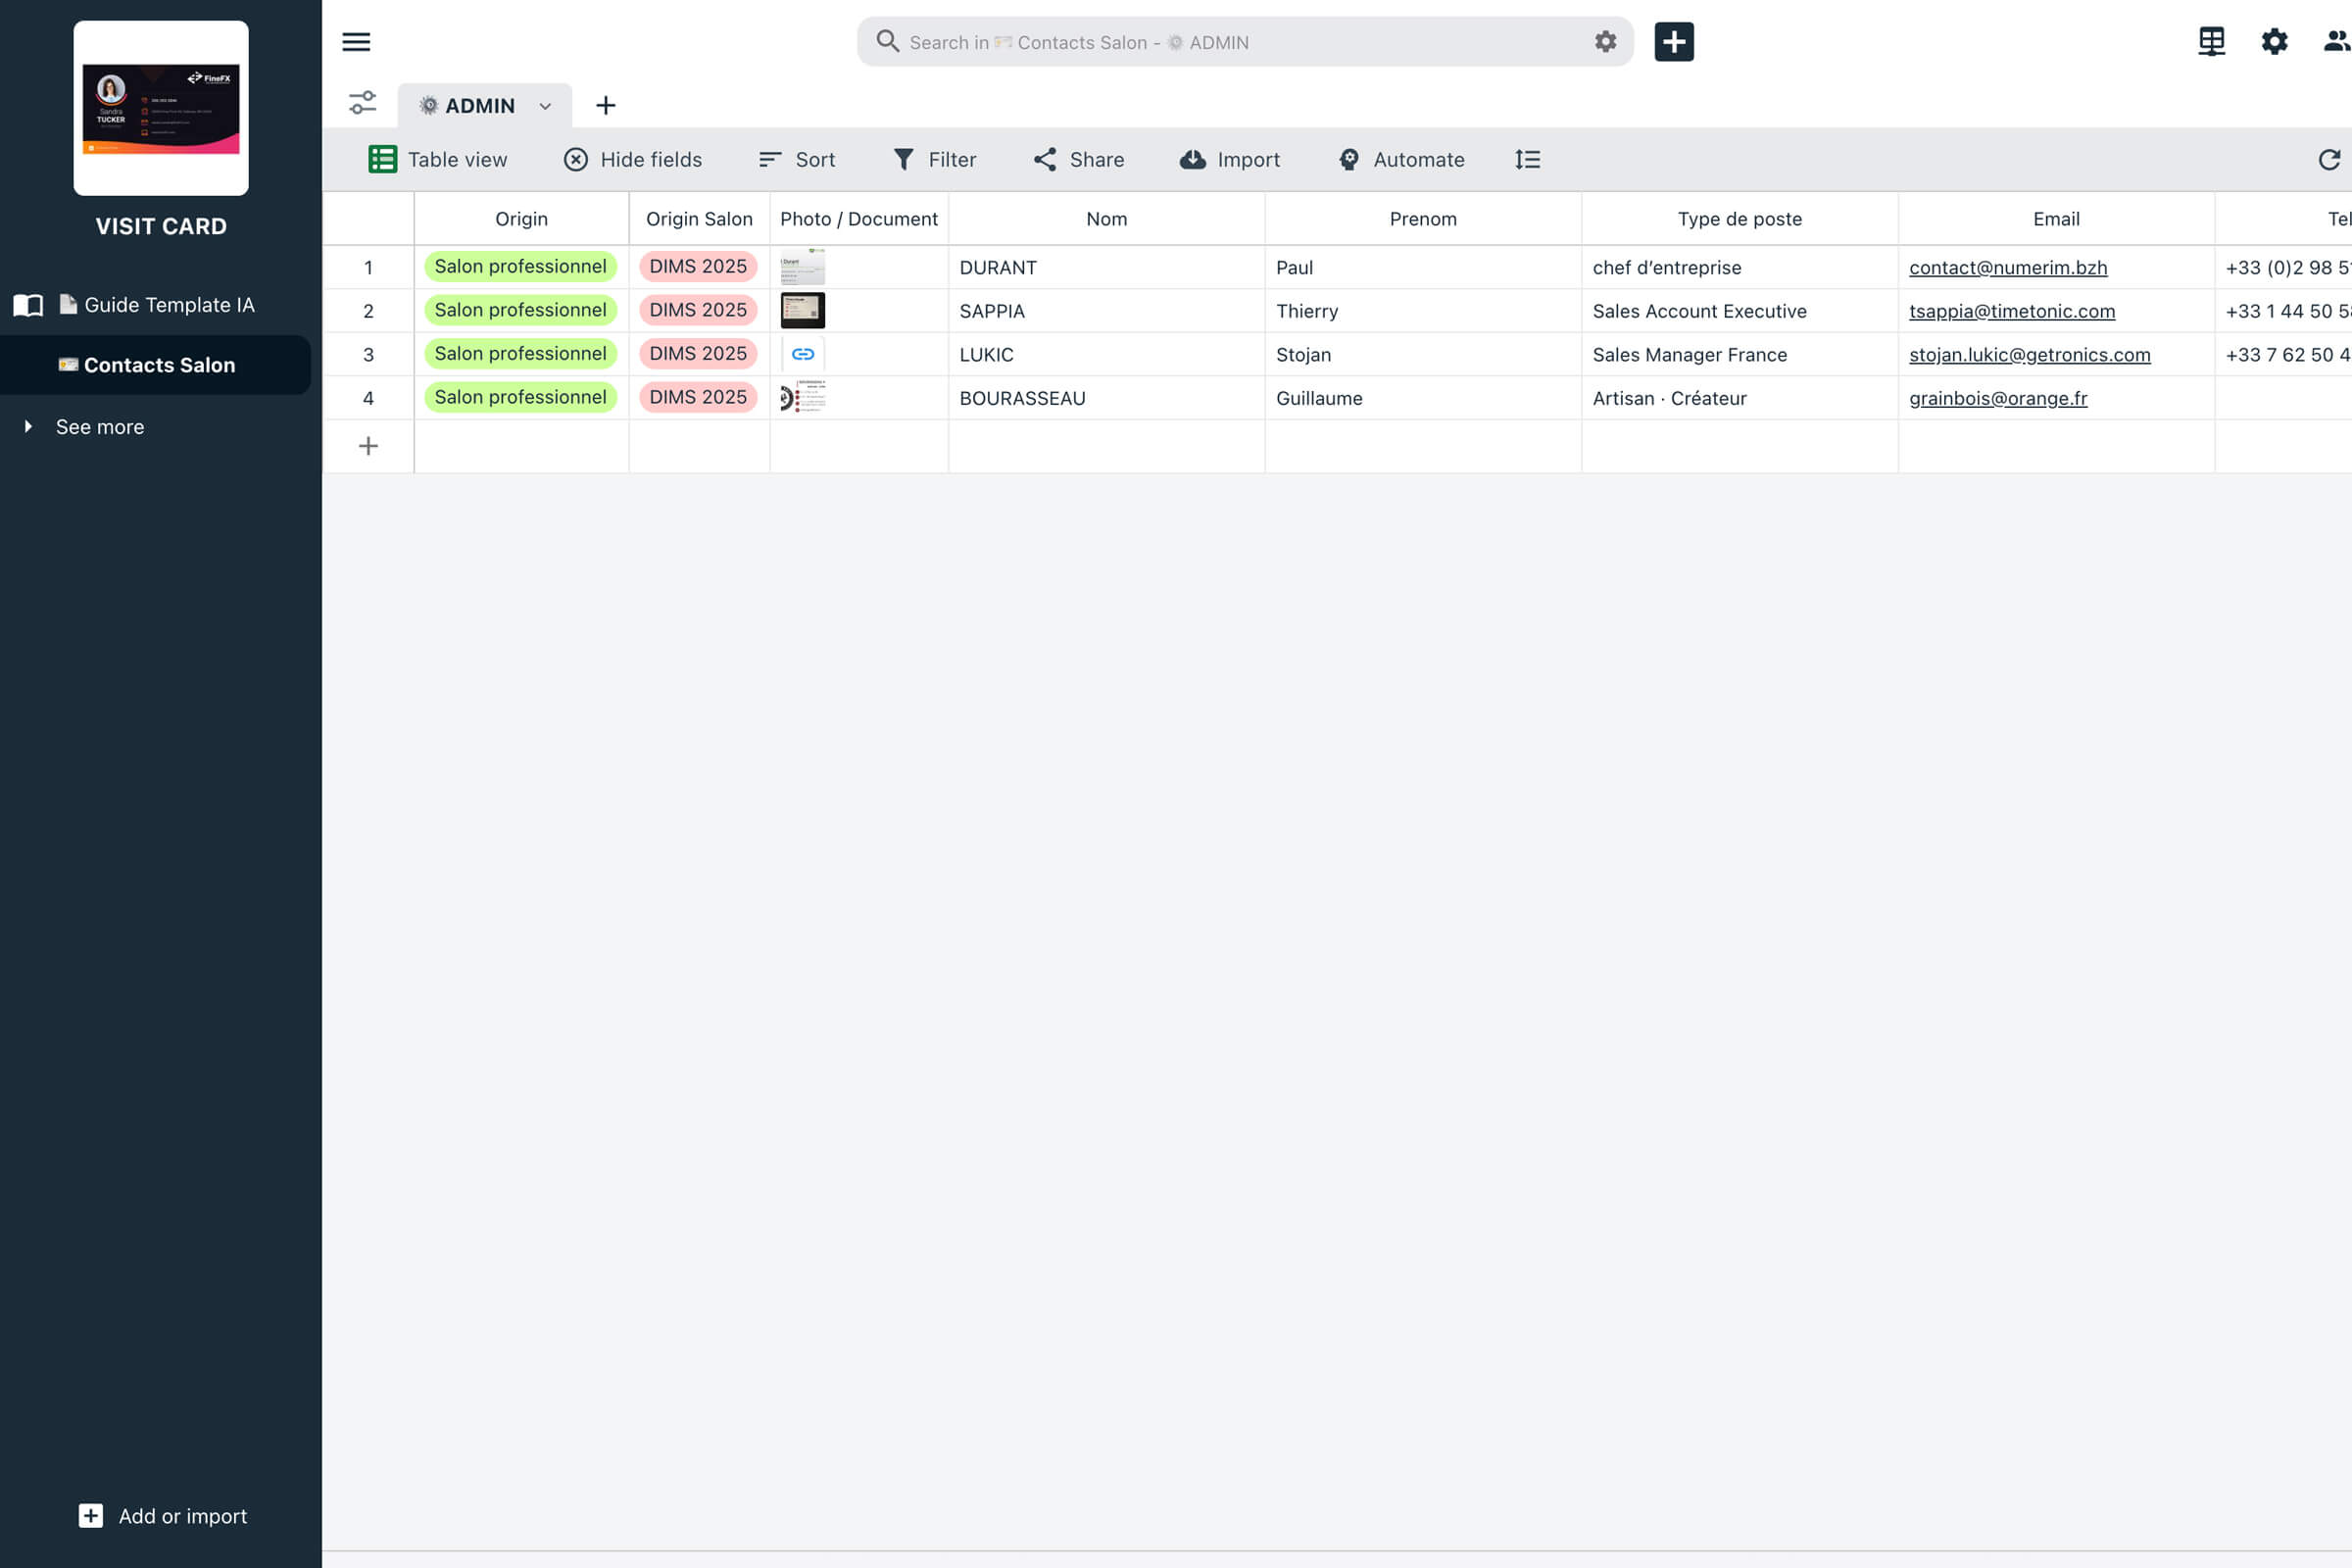Image resolution: width=2352 pixels, height=1568 pixels.
Task: Open the table layout icon top right
Action: click(2211, 42)
